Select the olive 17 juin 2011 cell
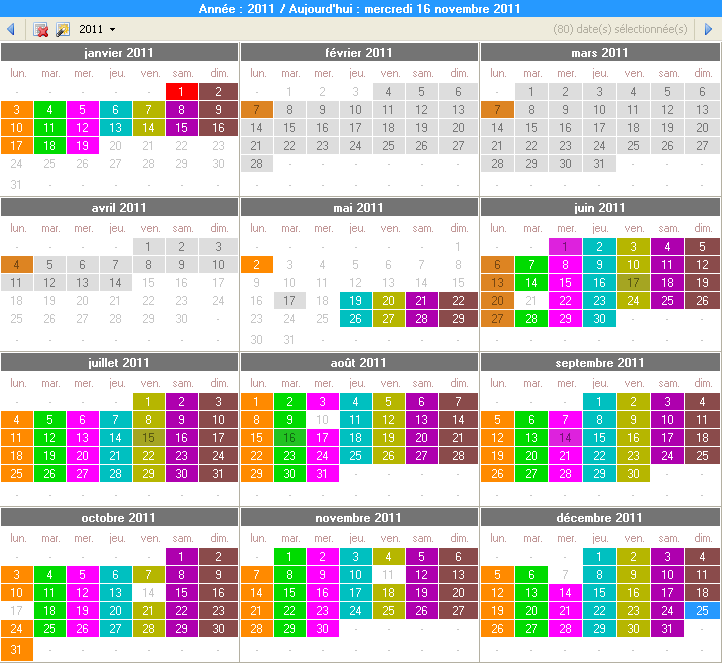This screenshot has height=663, width=722. click(x=633, y=283)
